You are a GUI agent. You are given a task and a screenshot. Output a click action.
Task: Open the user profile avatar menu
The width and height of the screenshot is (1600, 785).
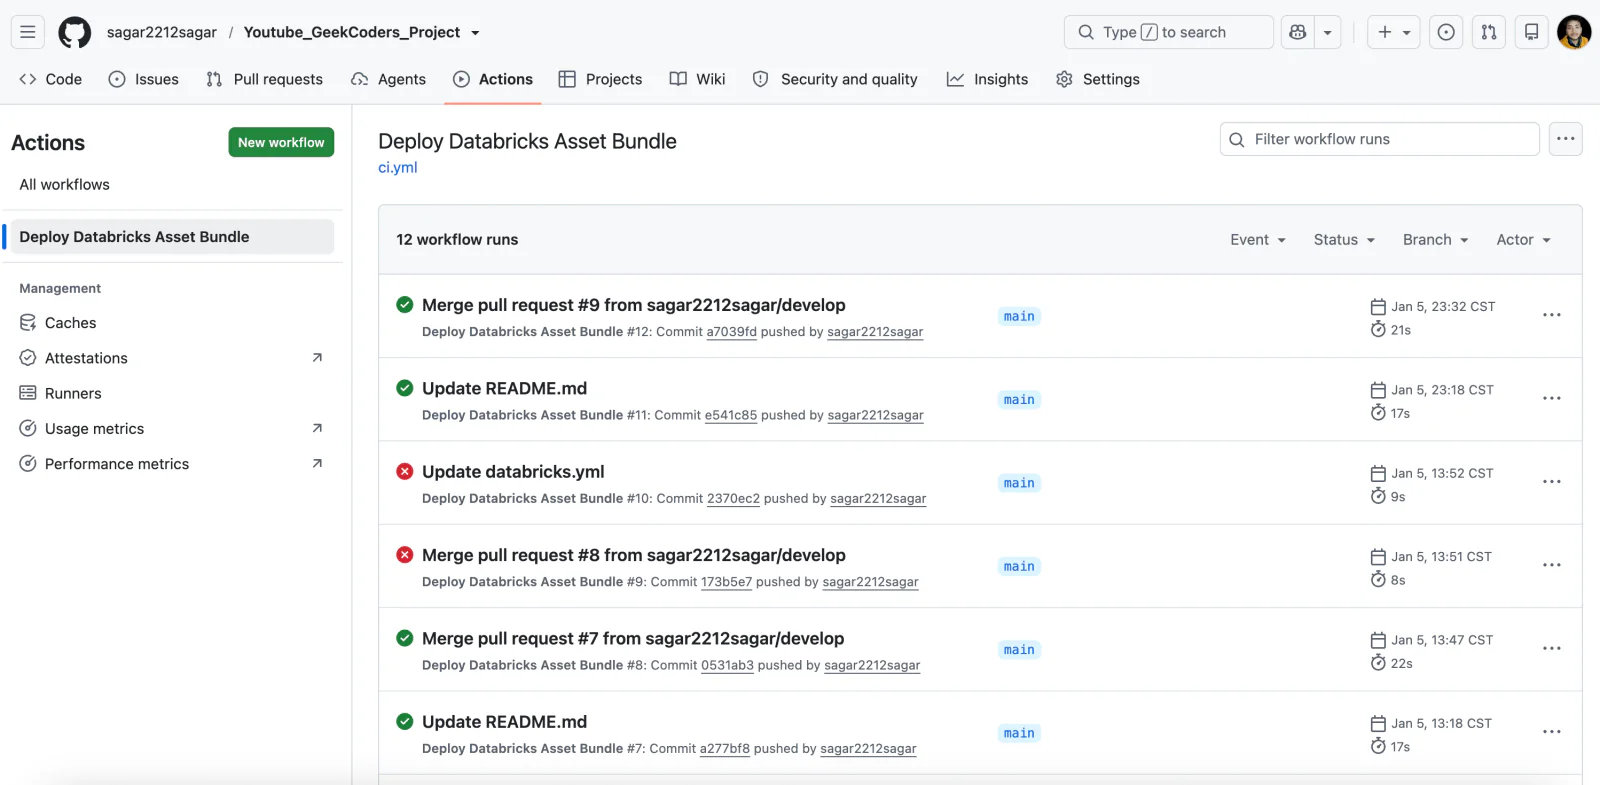point(1574,32)
